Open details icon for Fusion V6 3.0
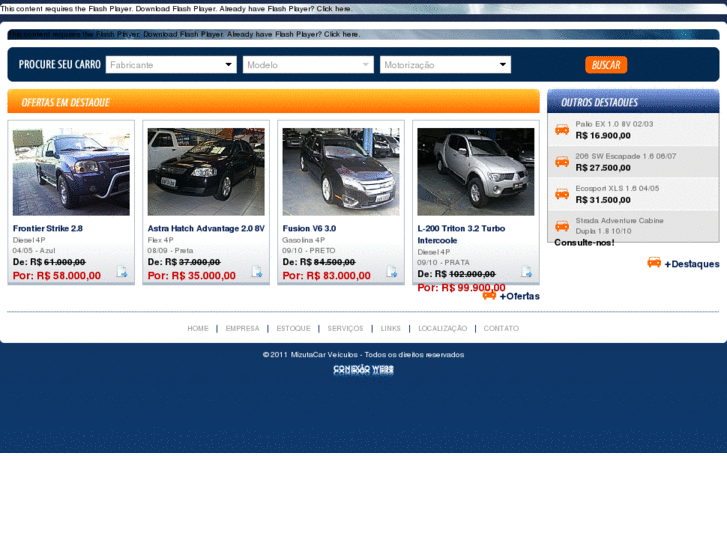The width and height of the screenshot is (727, 545). (392, 271)
